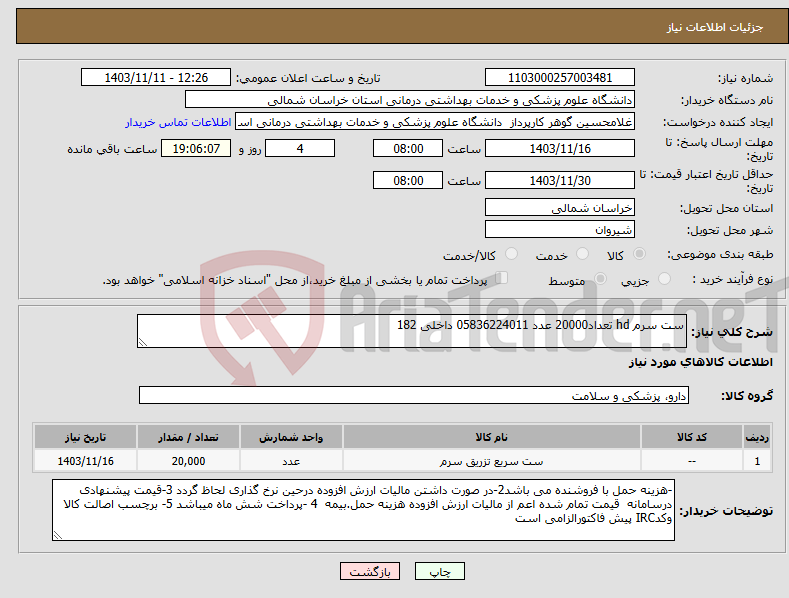Click the نام دستگاه خریدار field
Viewport: 789px width, 598px height.
410,100
